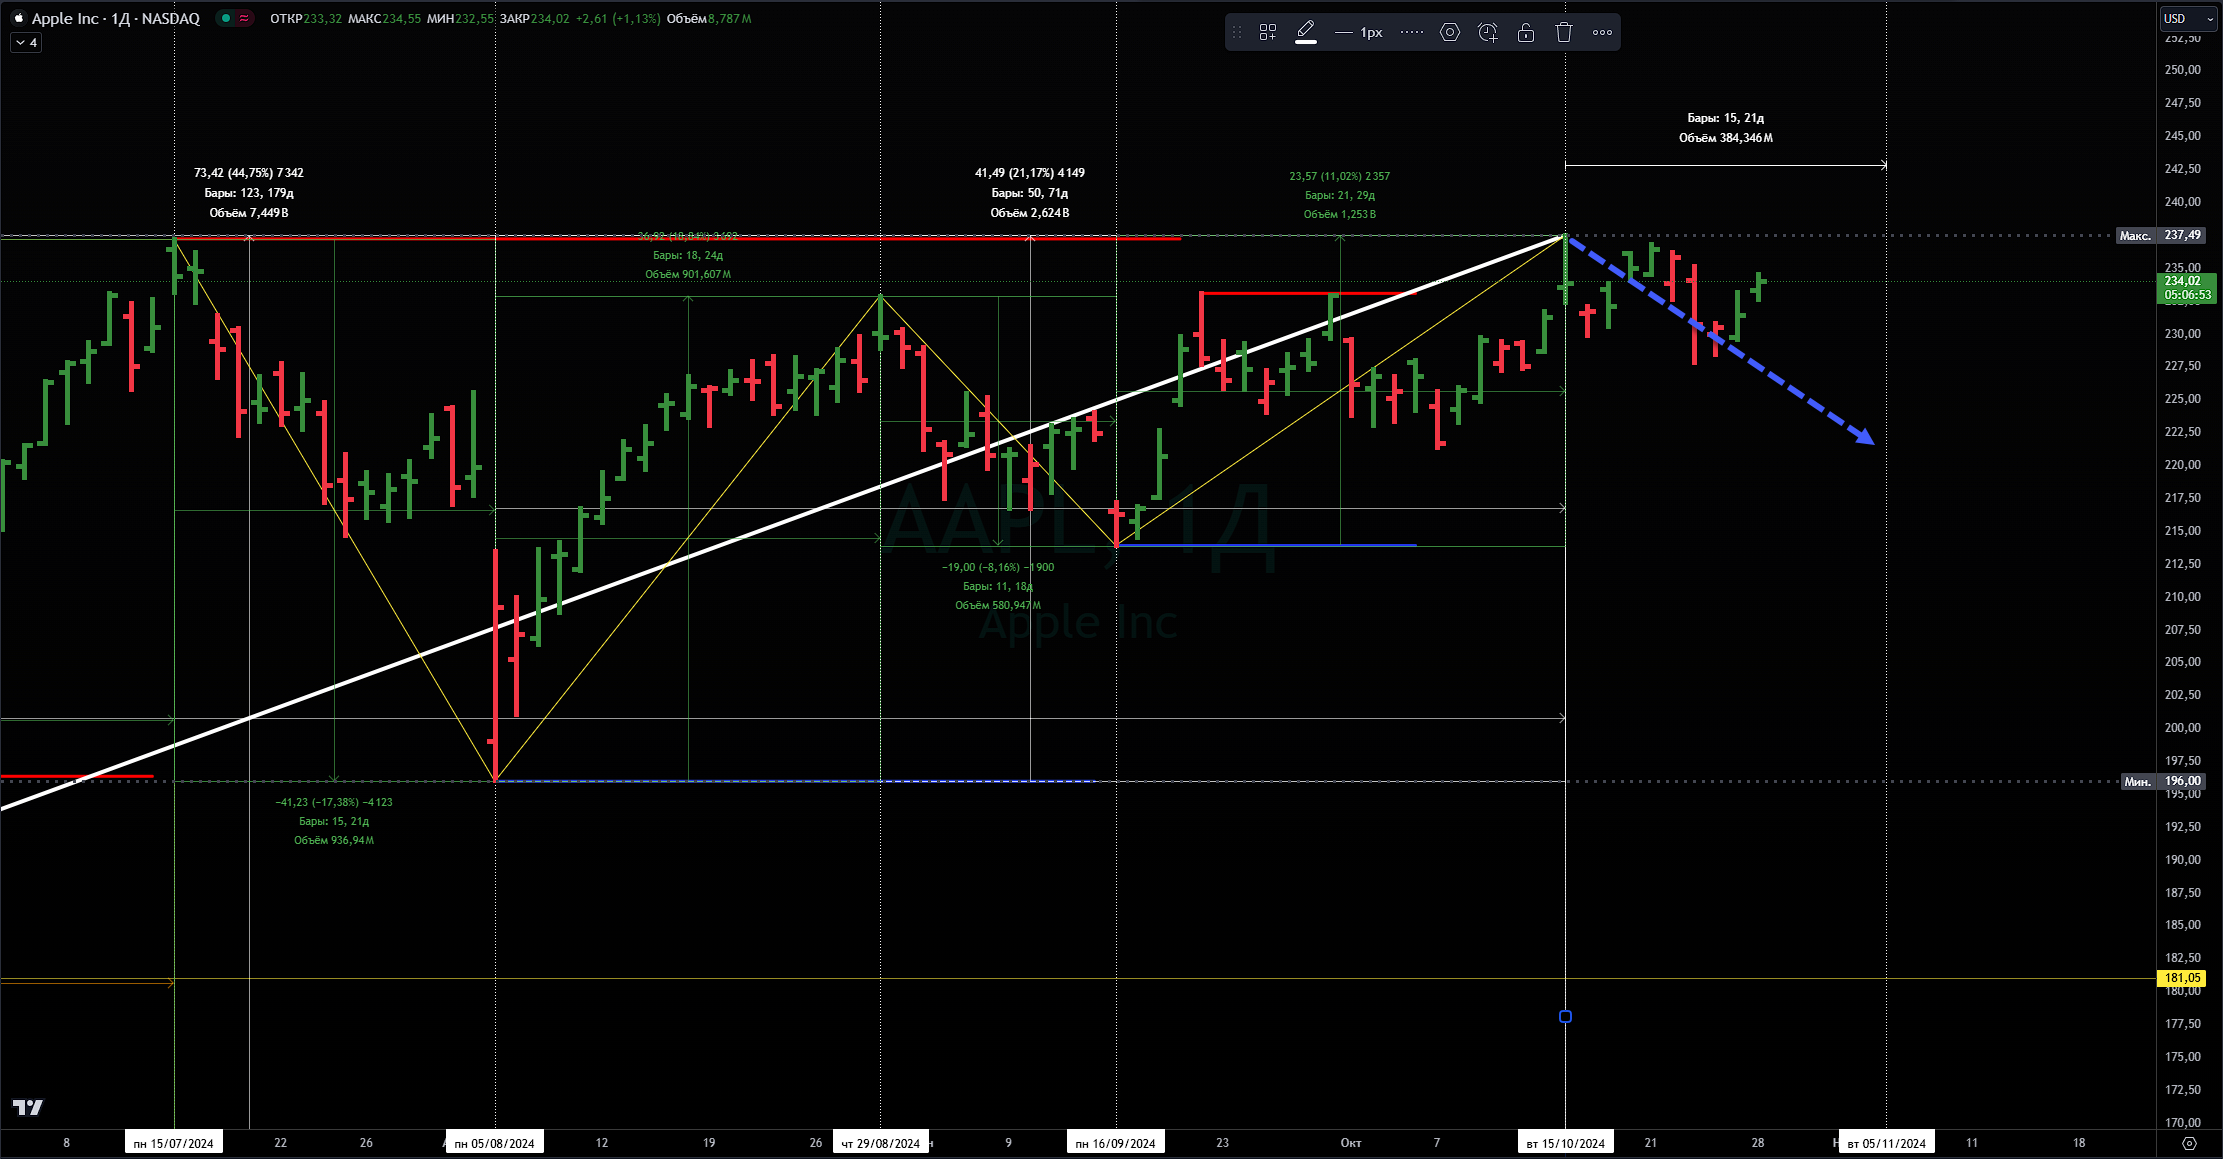Open chart settings gear on axis corner

(2189, 1143)
